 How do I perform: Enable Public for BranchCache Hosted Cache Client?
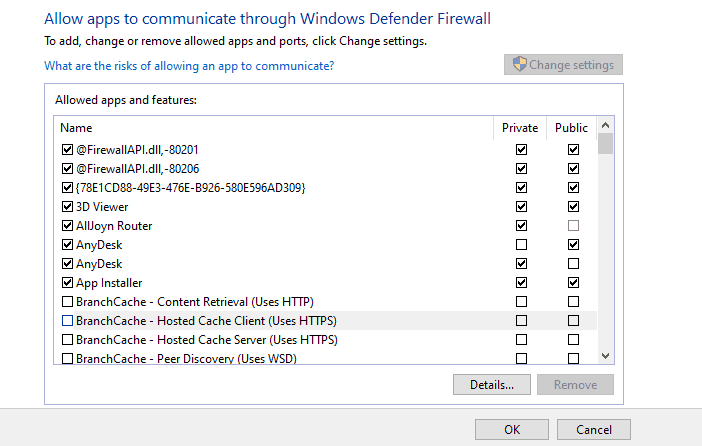click(573, 321)
